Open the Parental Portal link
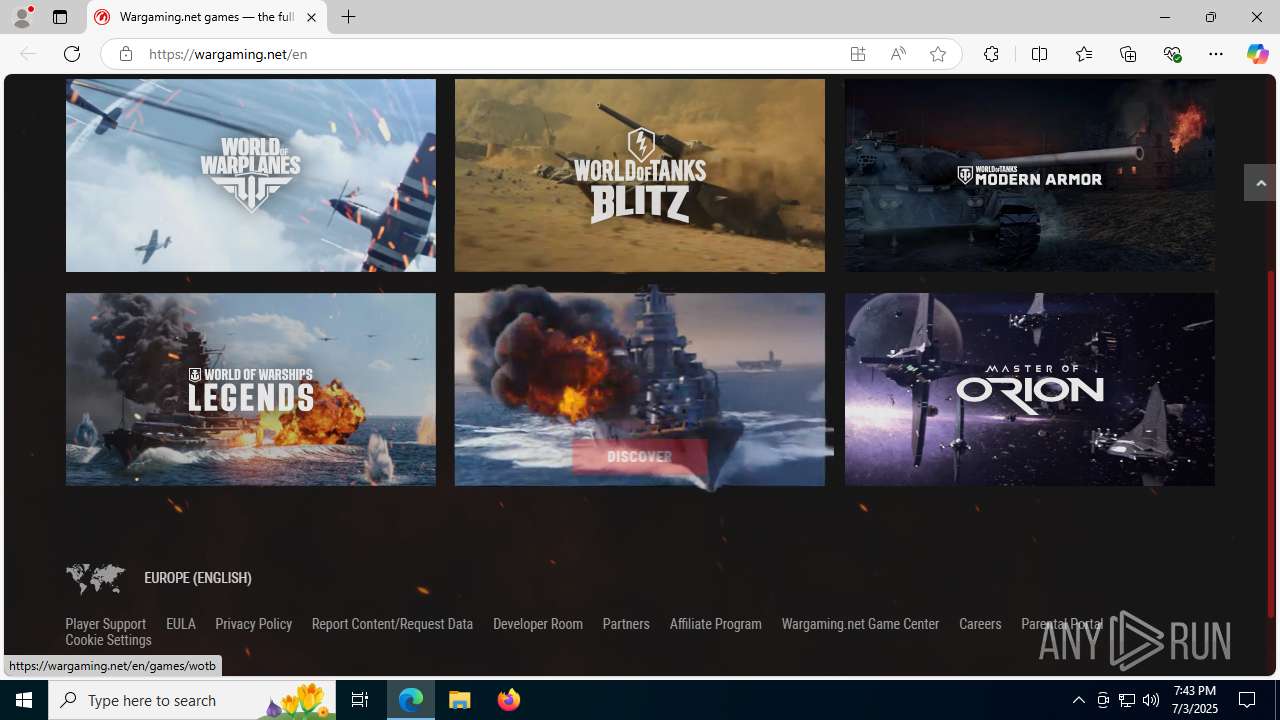The width and height of the screenshot is (1280, 720). 1062,624
